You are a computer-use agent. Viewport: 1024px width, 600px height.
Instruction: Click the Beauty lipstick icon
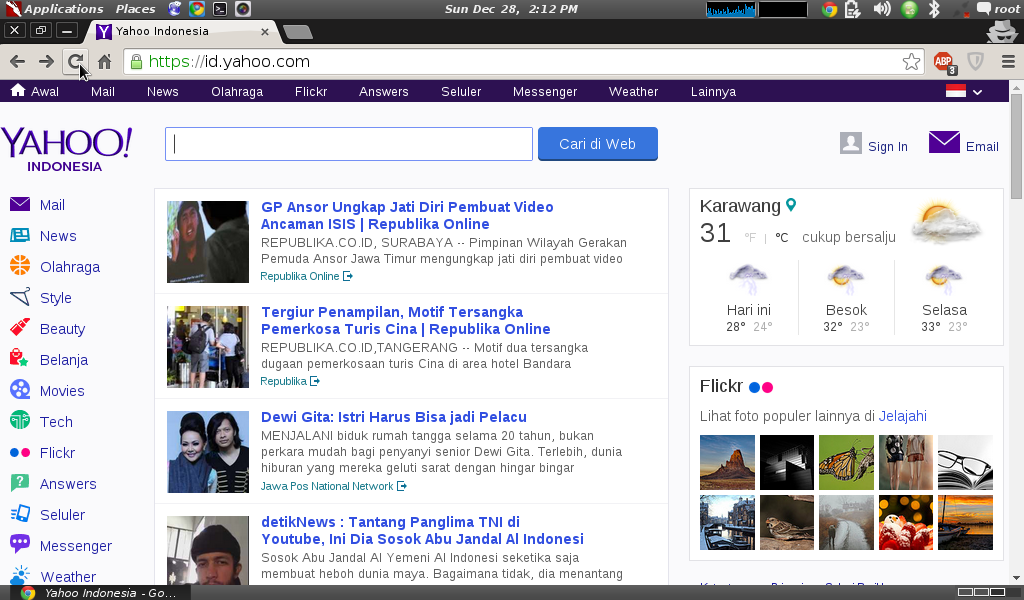[20, 328]
